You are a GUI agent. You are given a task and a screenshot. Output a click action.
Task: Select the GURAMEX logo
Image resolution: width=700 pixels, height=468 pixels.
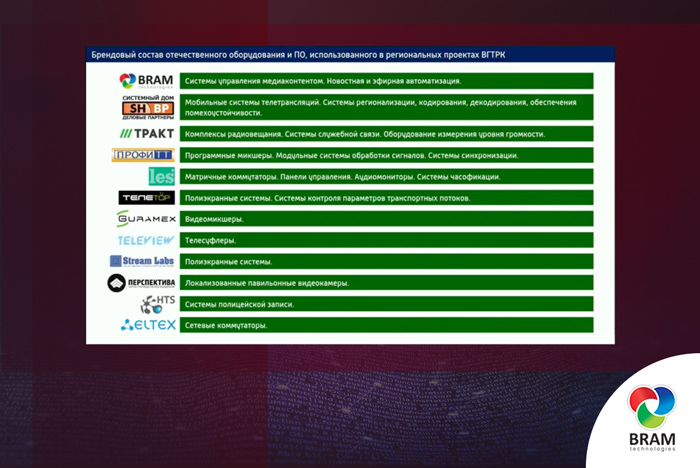pos(146,219)
